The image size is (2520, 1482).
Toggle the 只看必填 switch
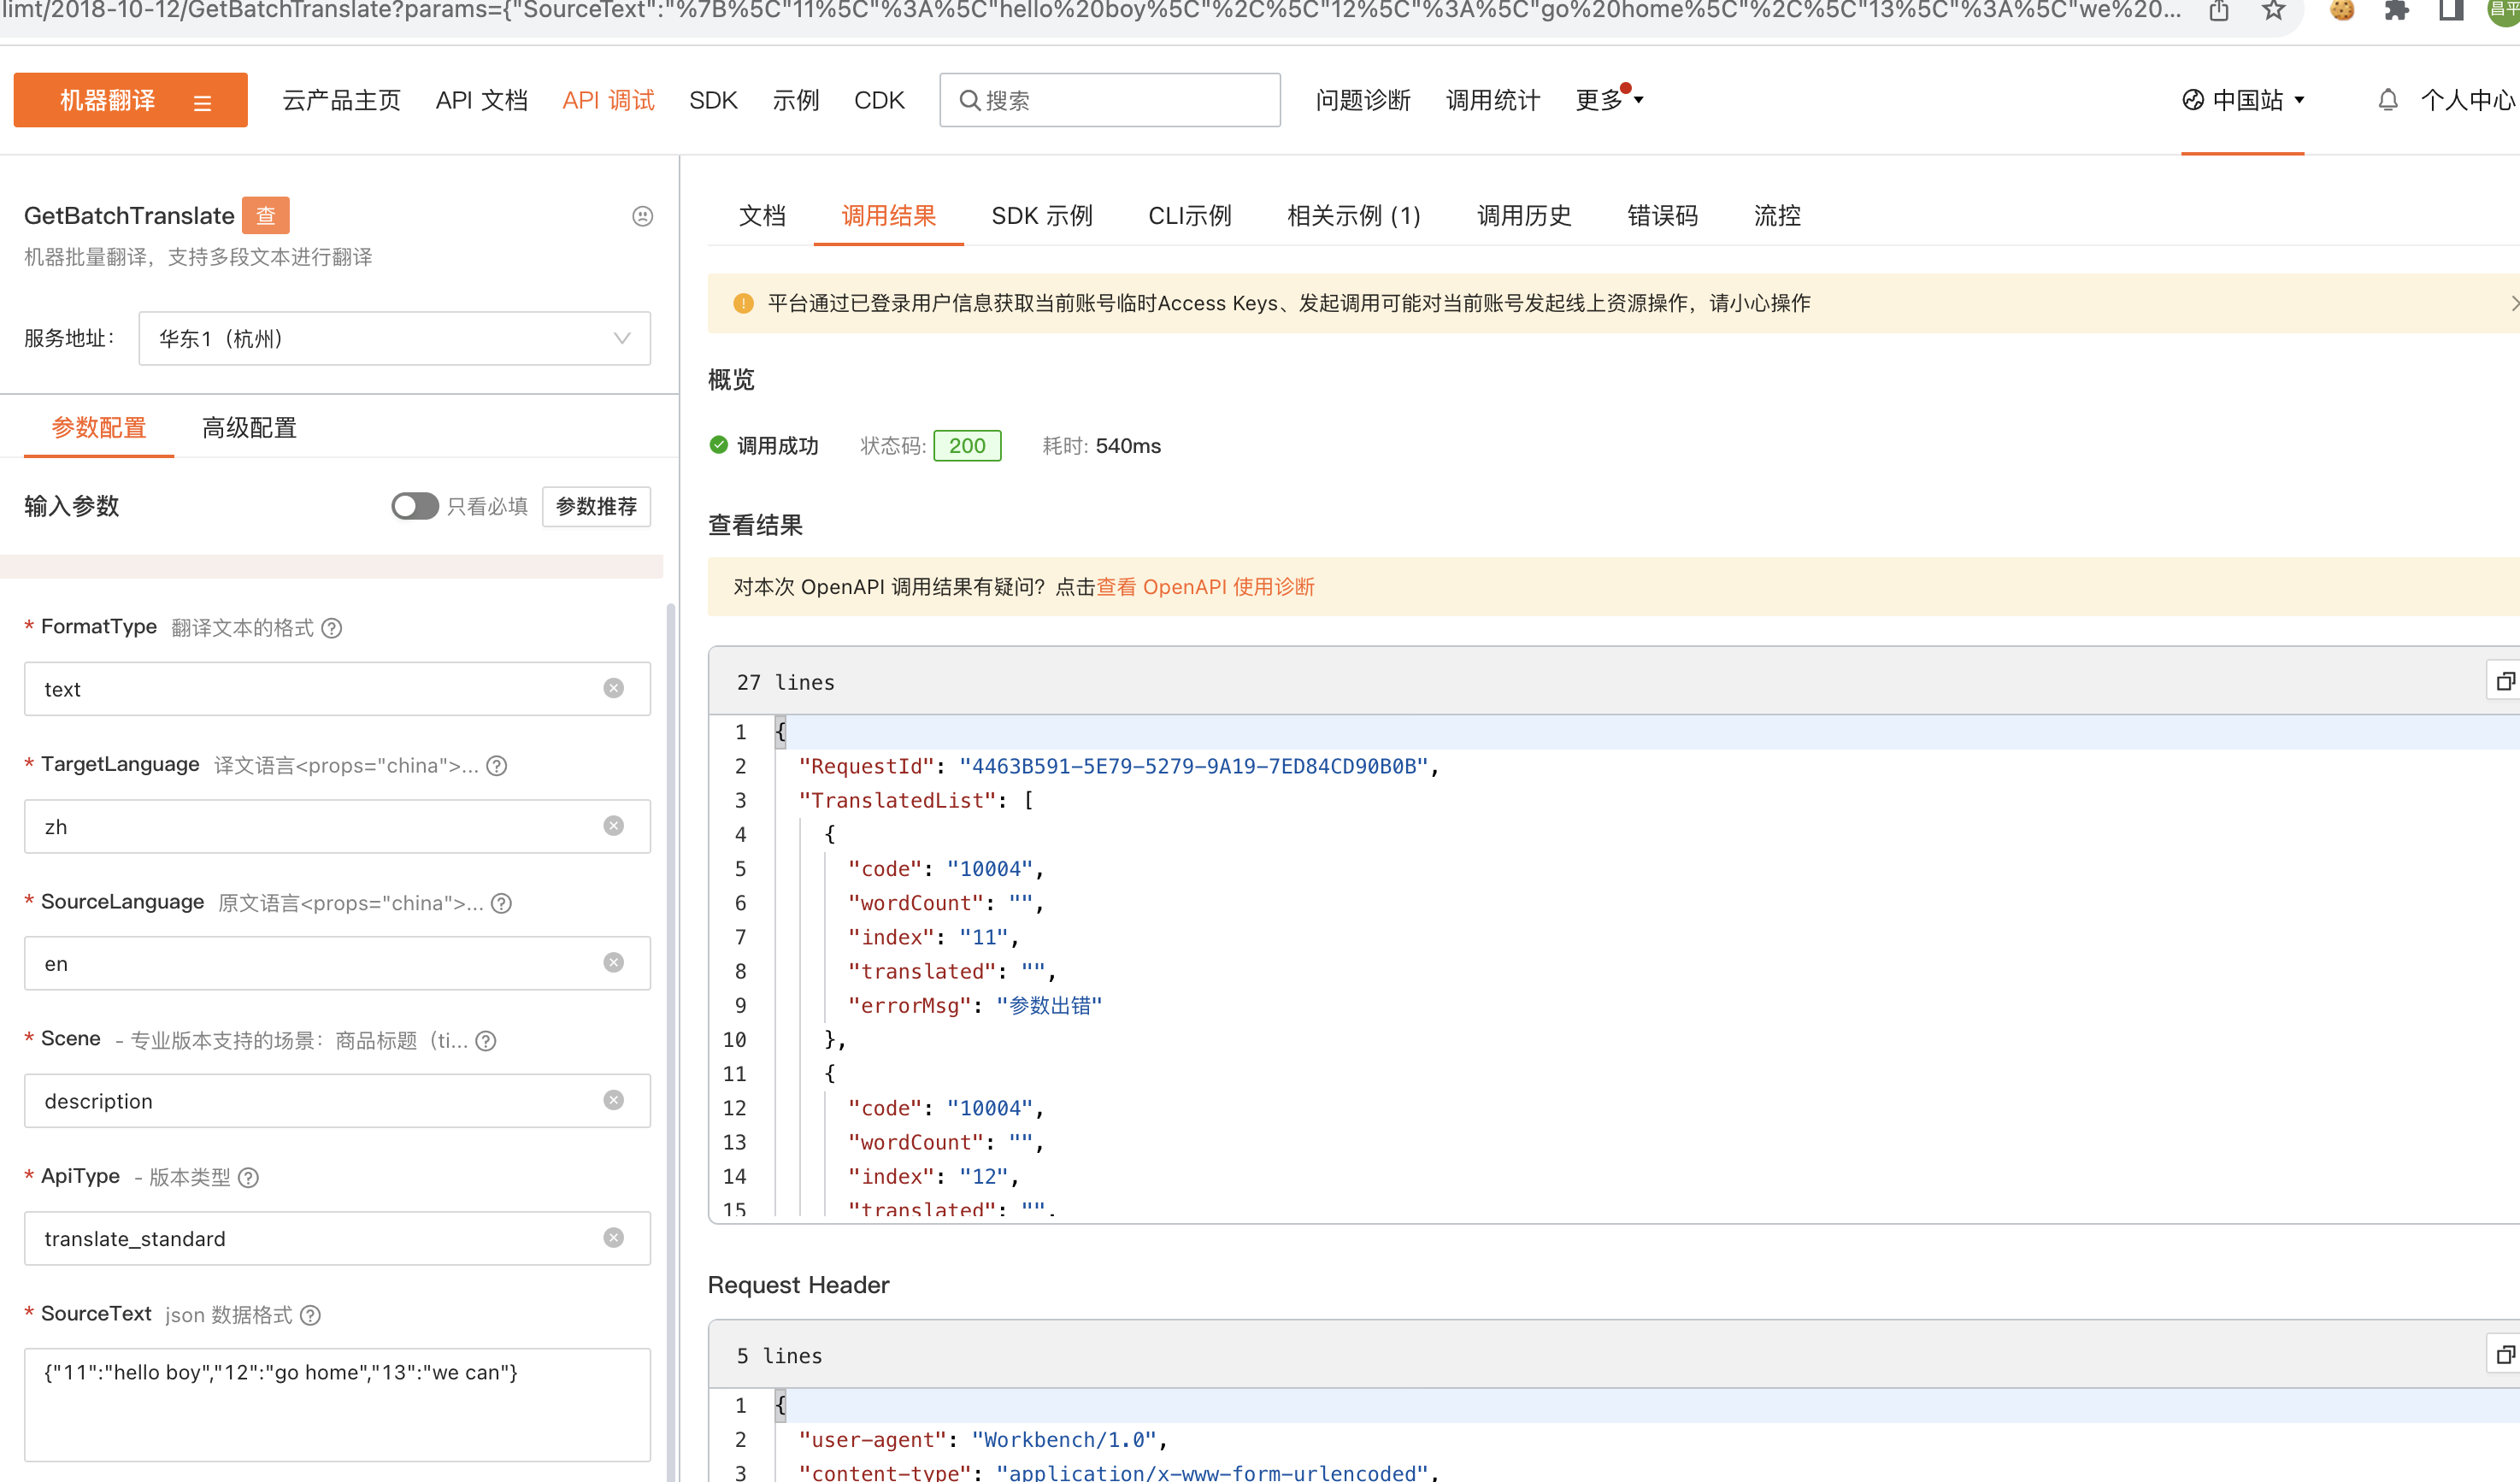point(414,506)
